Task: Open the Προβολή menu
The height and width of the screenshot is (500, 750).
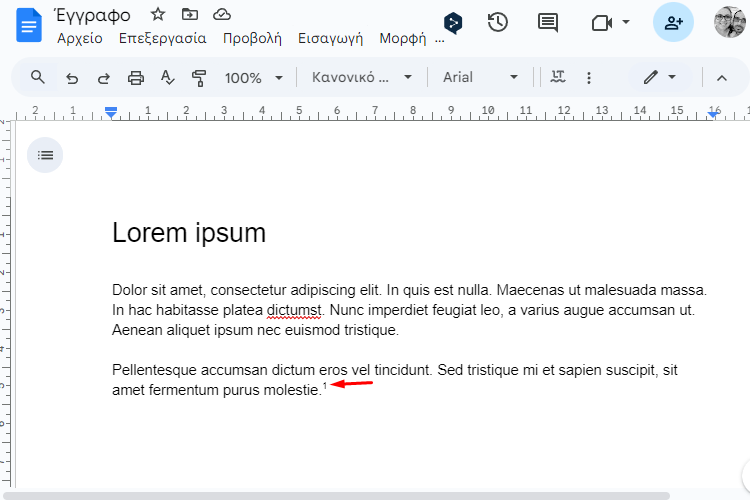Action: coord(252,38)
